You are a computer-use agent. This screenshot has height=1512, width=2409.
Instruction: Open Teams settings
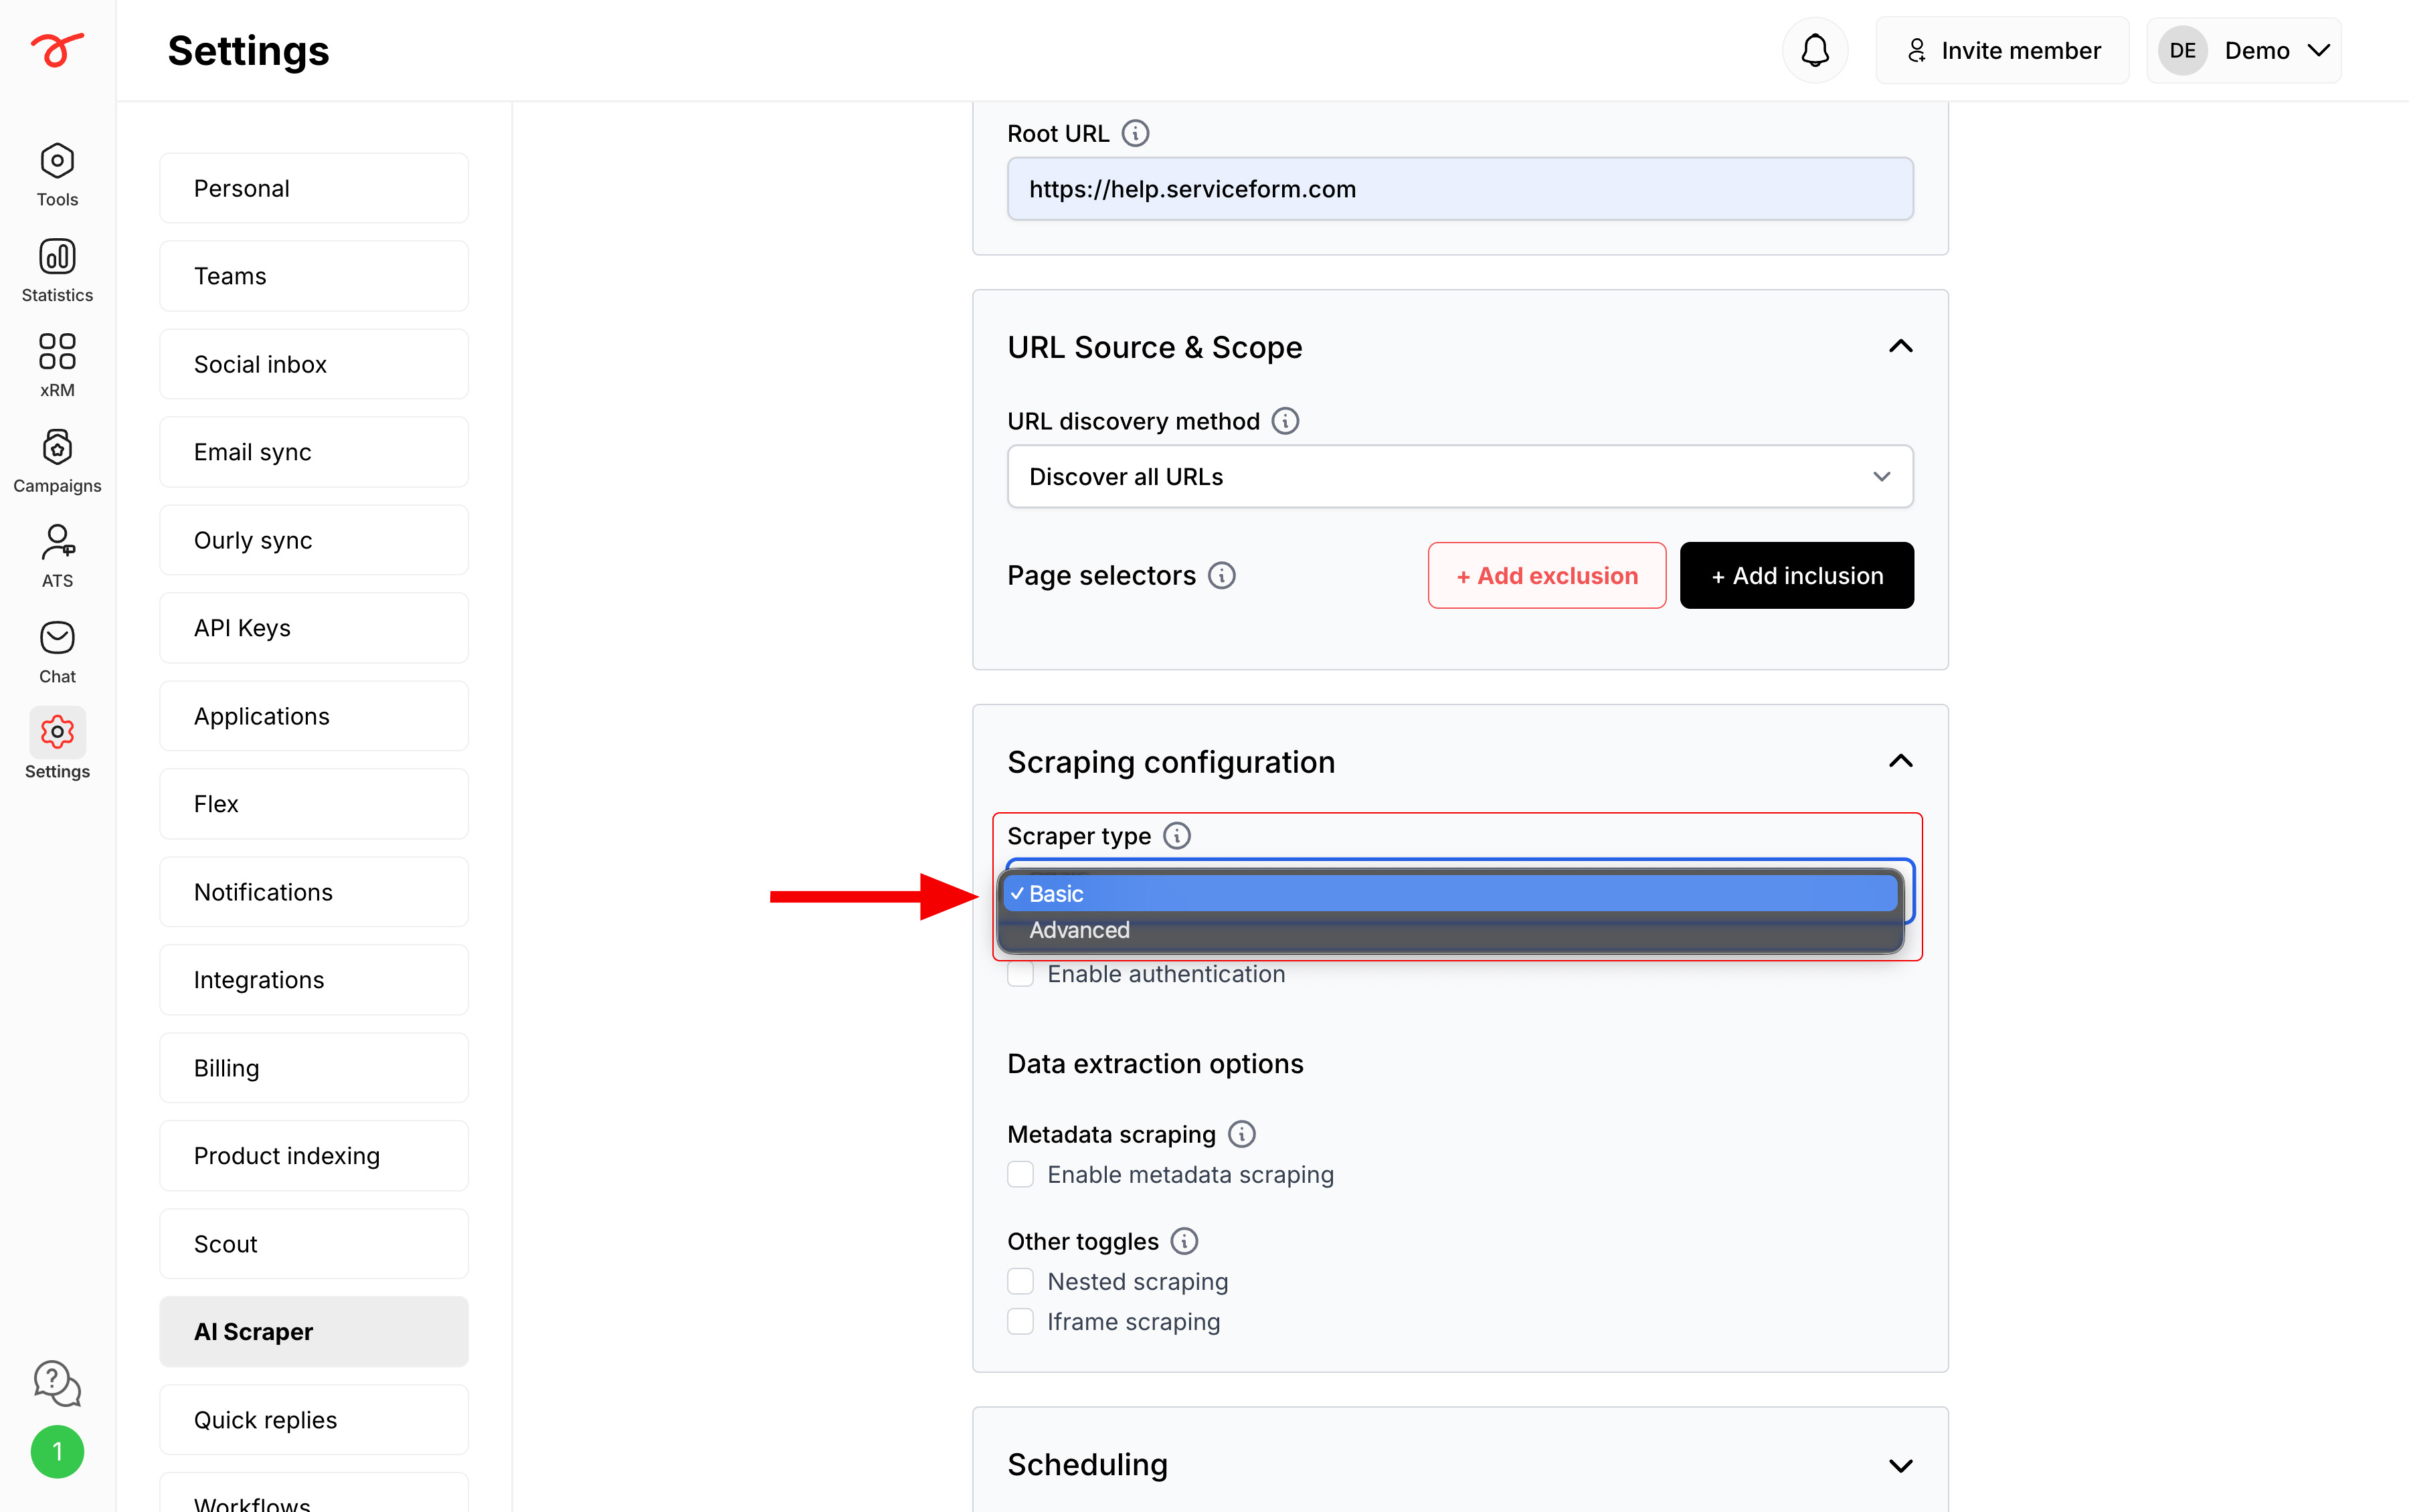pyautogui.click(x=314, y=276)
